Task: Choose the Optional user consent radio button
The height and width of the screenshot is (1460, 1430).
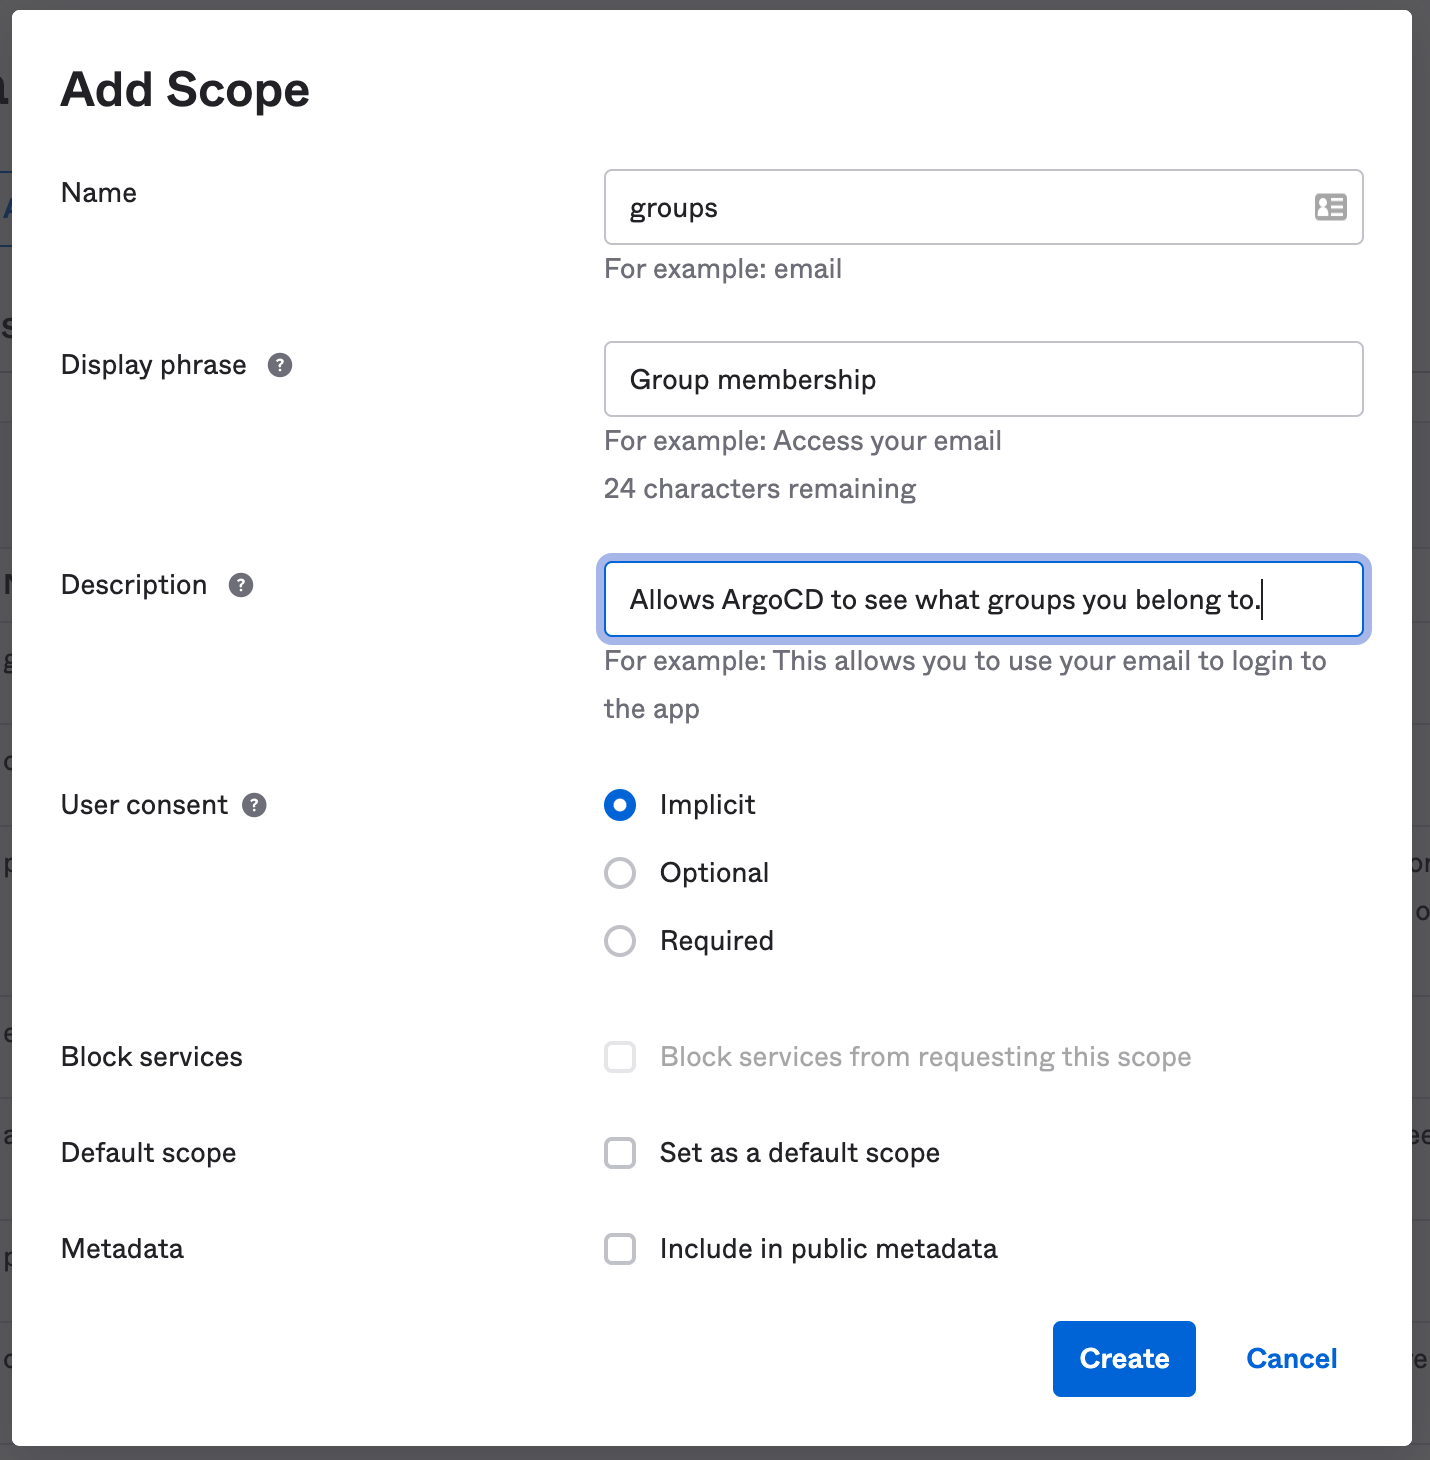Action: [x=620, y=873]
